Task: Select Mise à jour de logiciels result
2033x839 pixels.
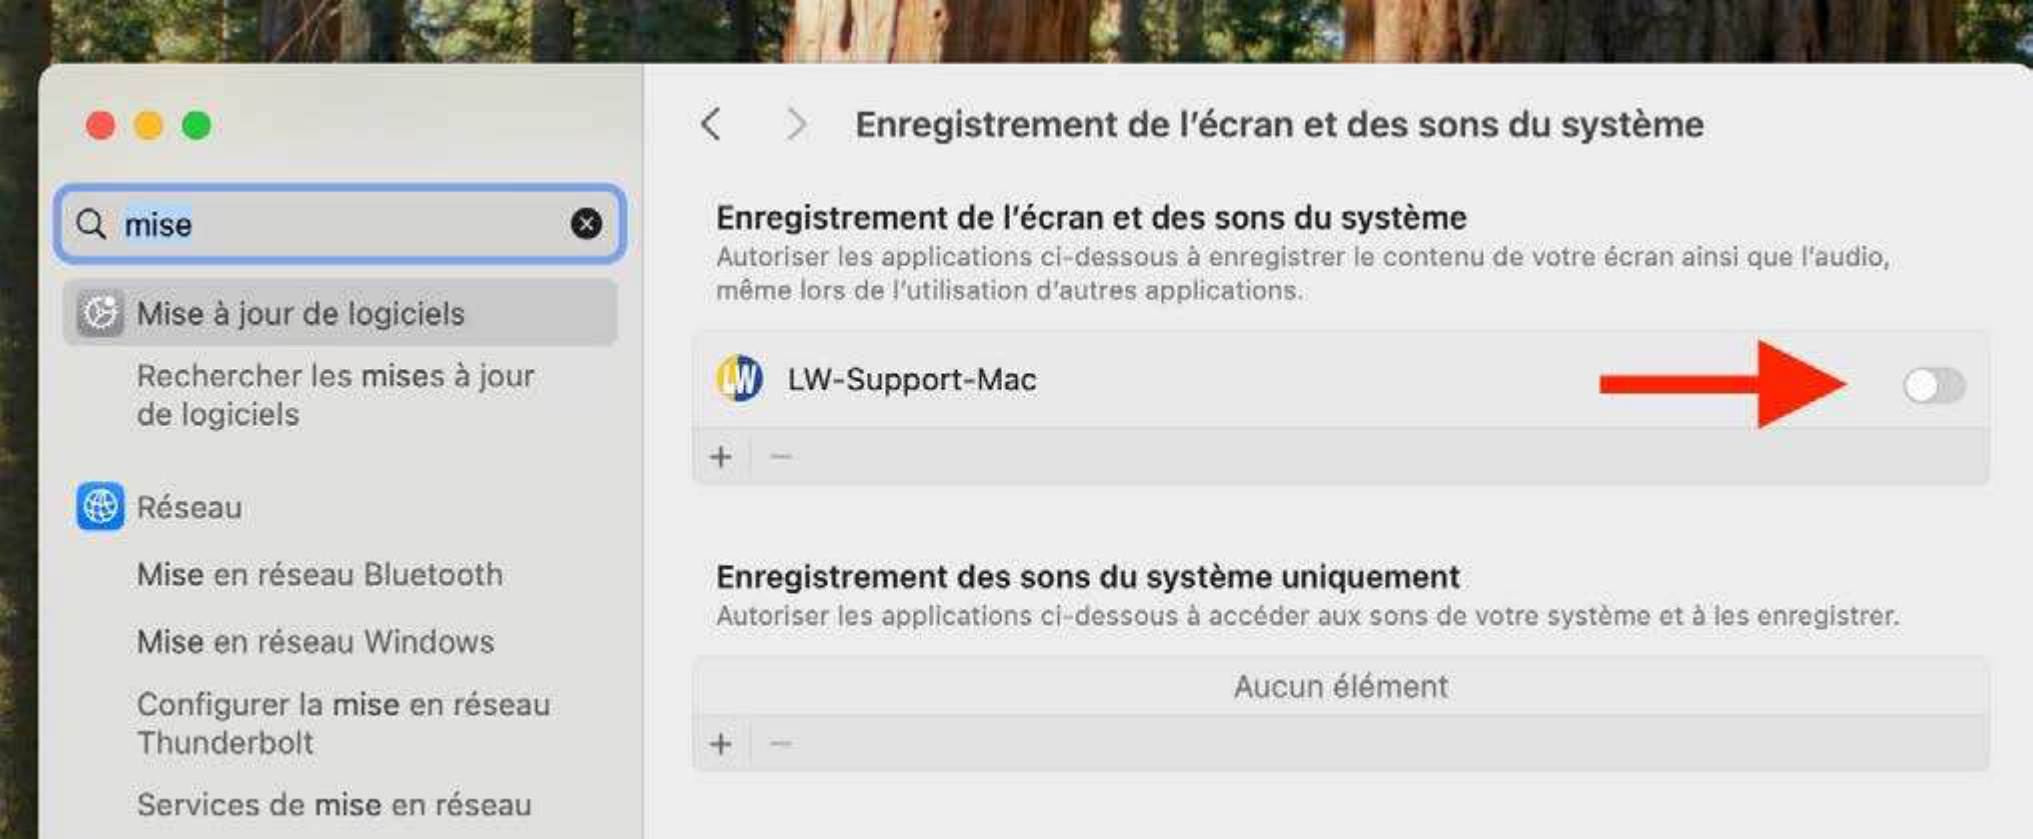Action: coord(300,314)
